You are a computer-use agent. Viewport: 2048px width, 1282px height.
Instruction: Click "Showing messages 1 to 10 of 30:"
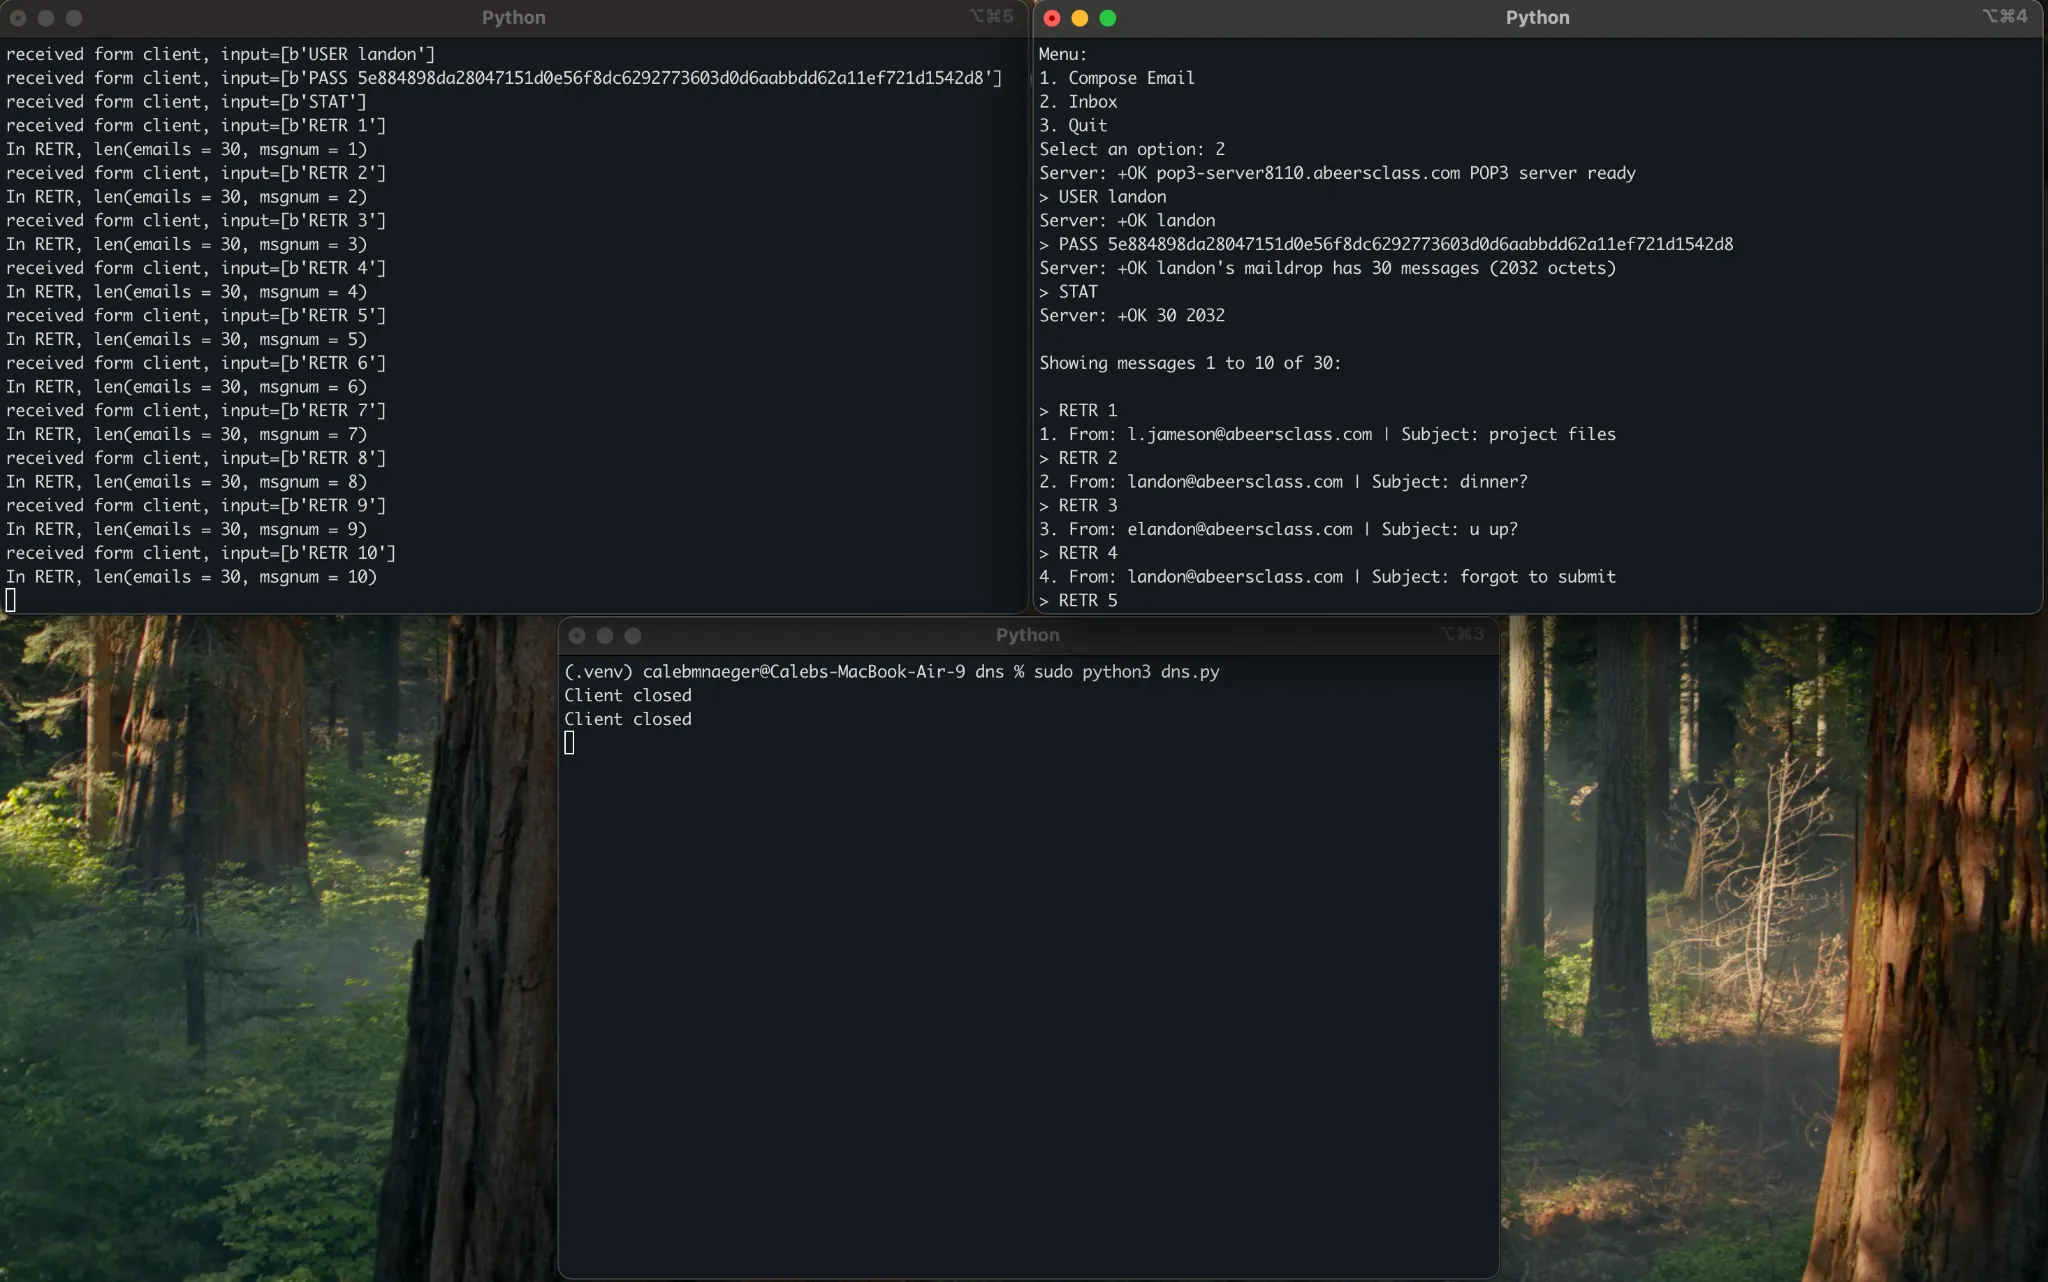click(x=1190, y=363)
